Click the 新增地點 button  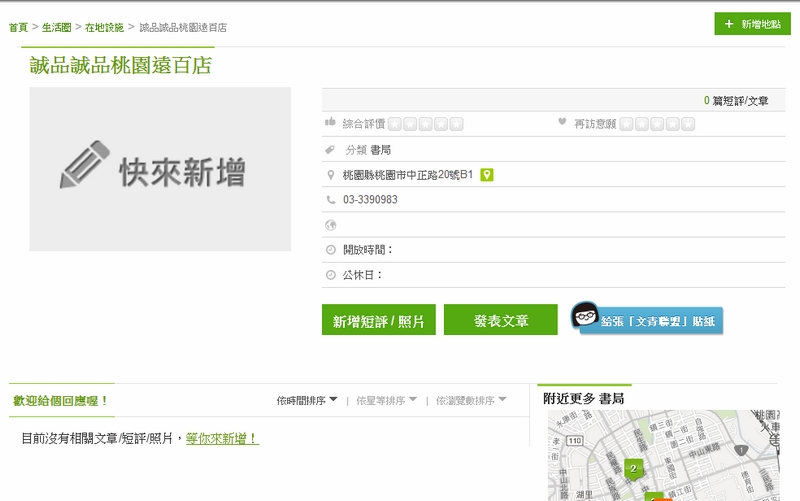[x=752, y=24]
